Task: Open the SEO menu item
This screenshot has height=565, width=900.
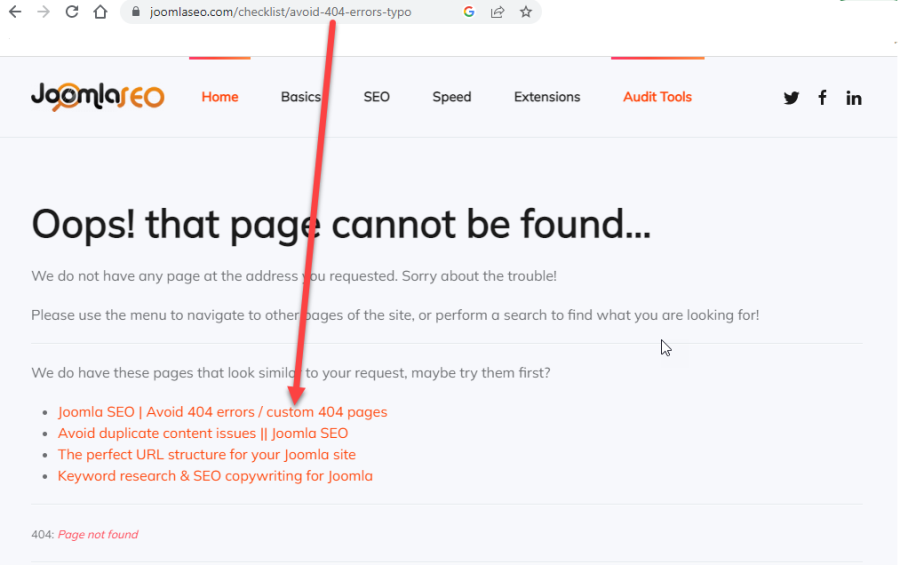Action: (x=377, y=97)
